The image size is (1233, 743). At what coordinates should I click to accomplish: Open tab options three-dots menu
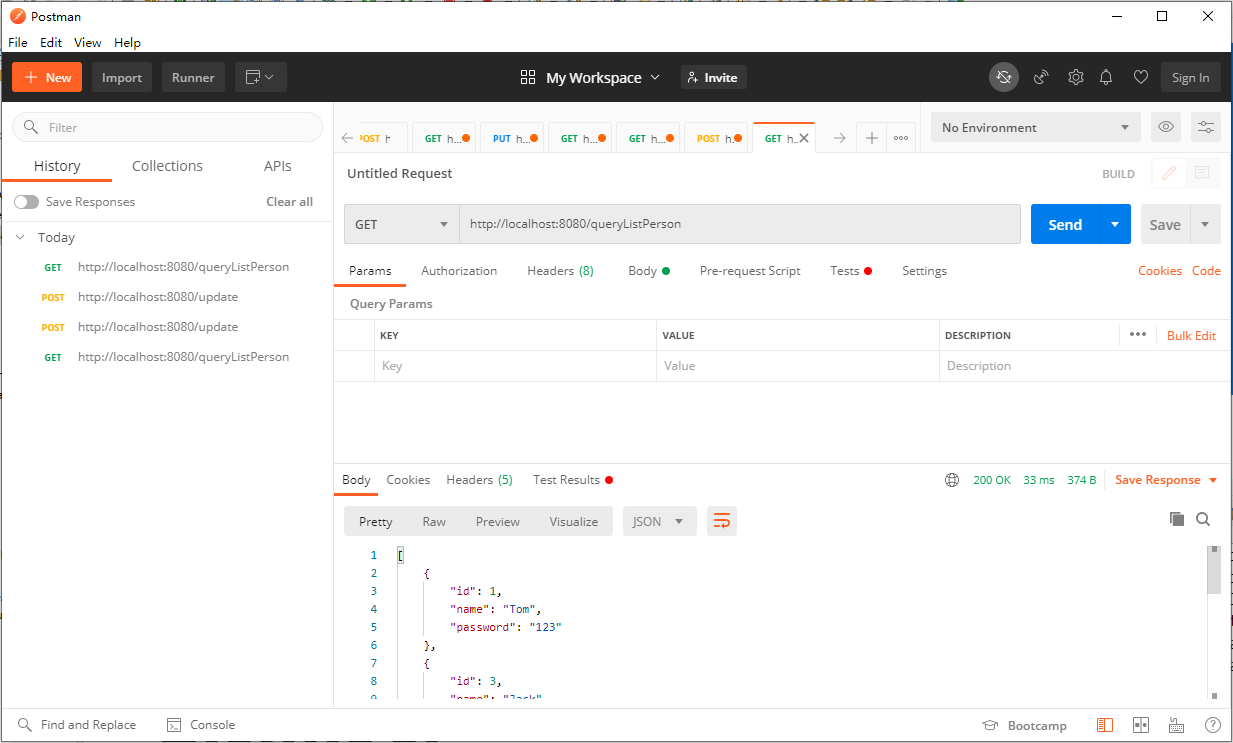click(x=901, y=138)
